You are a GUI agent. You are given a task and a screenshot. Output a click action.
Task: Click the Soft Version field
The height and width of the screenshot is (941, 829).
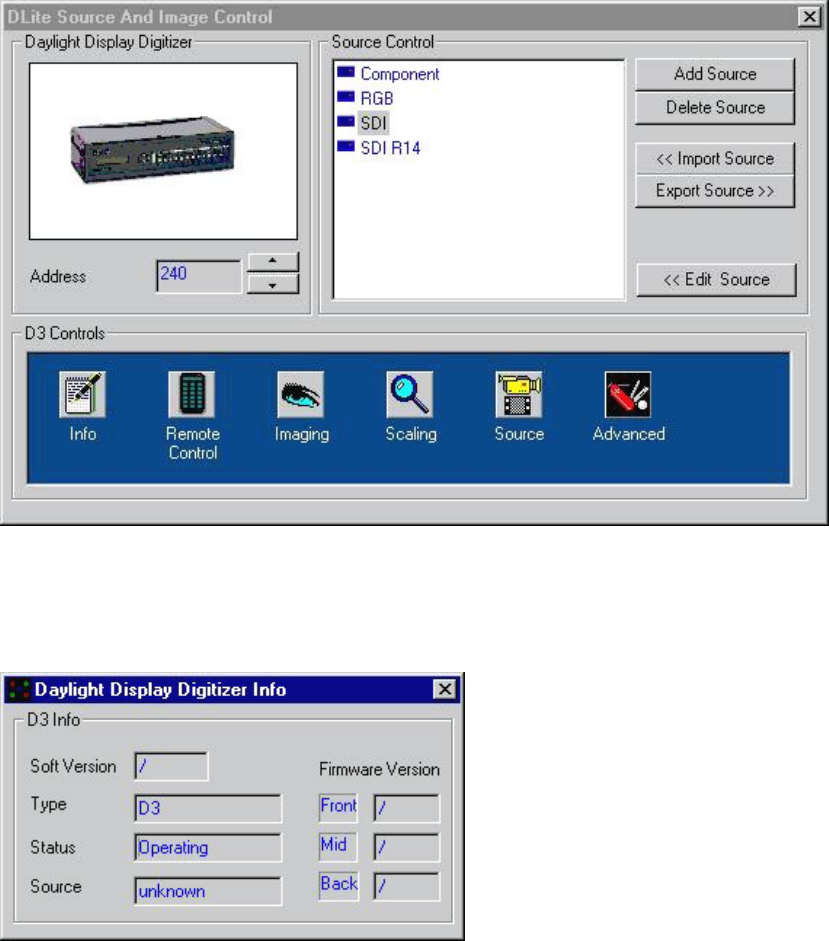[x=172, y=766]
